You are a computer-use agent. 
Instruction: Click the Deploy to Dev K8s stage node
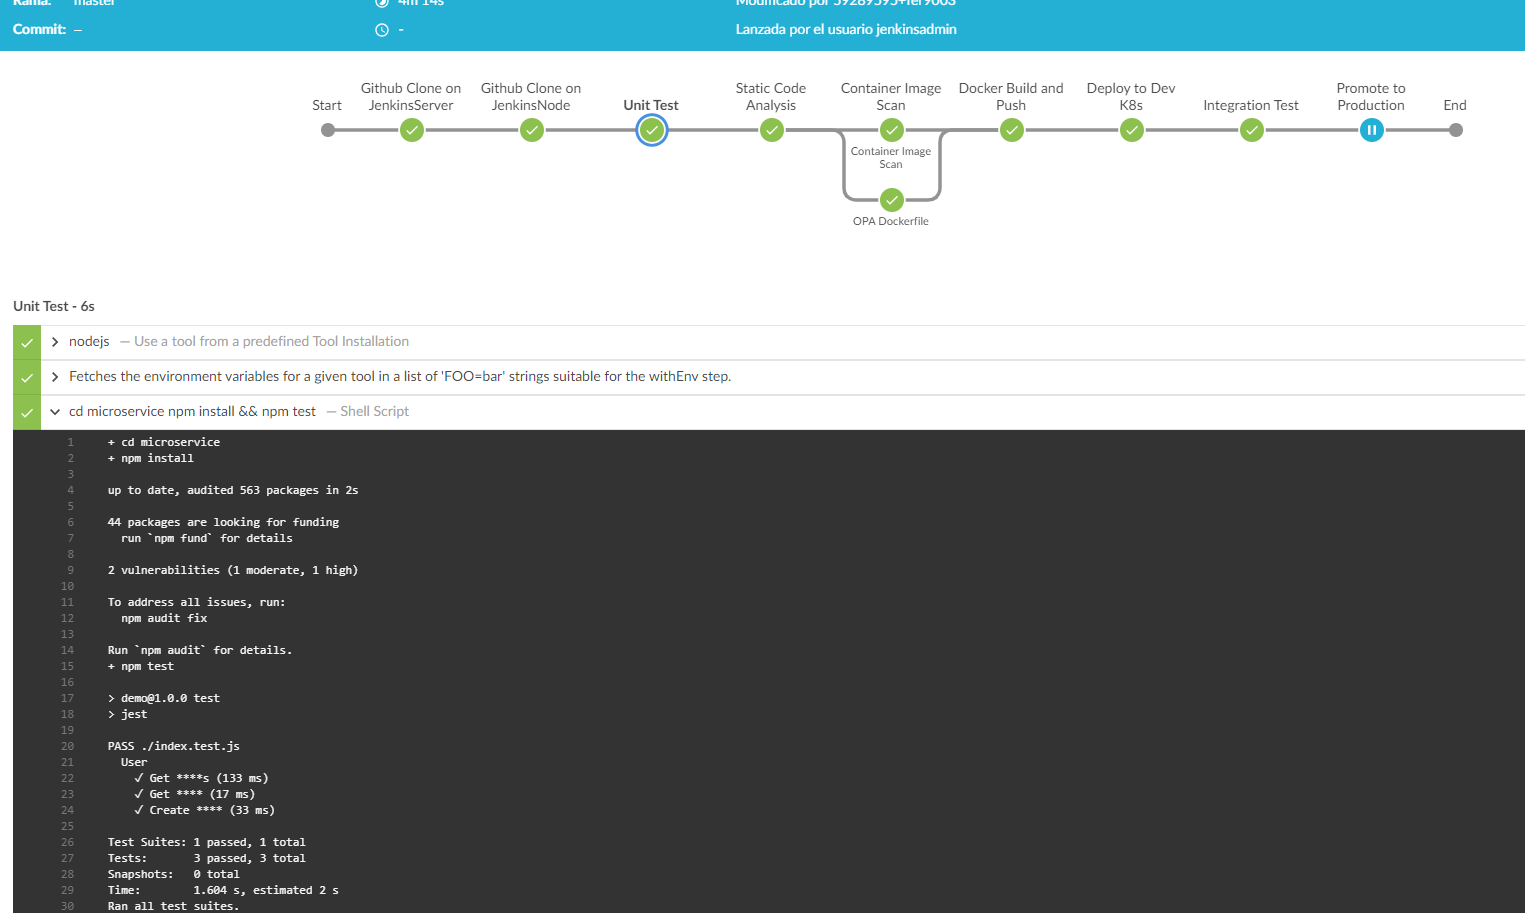(1131, 130)
